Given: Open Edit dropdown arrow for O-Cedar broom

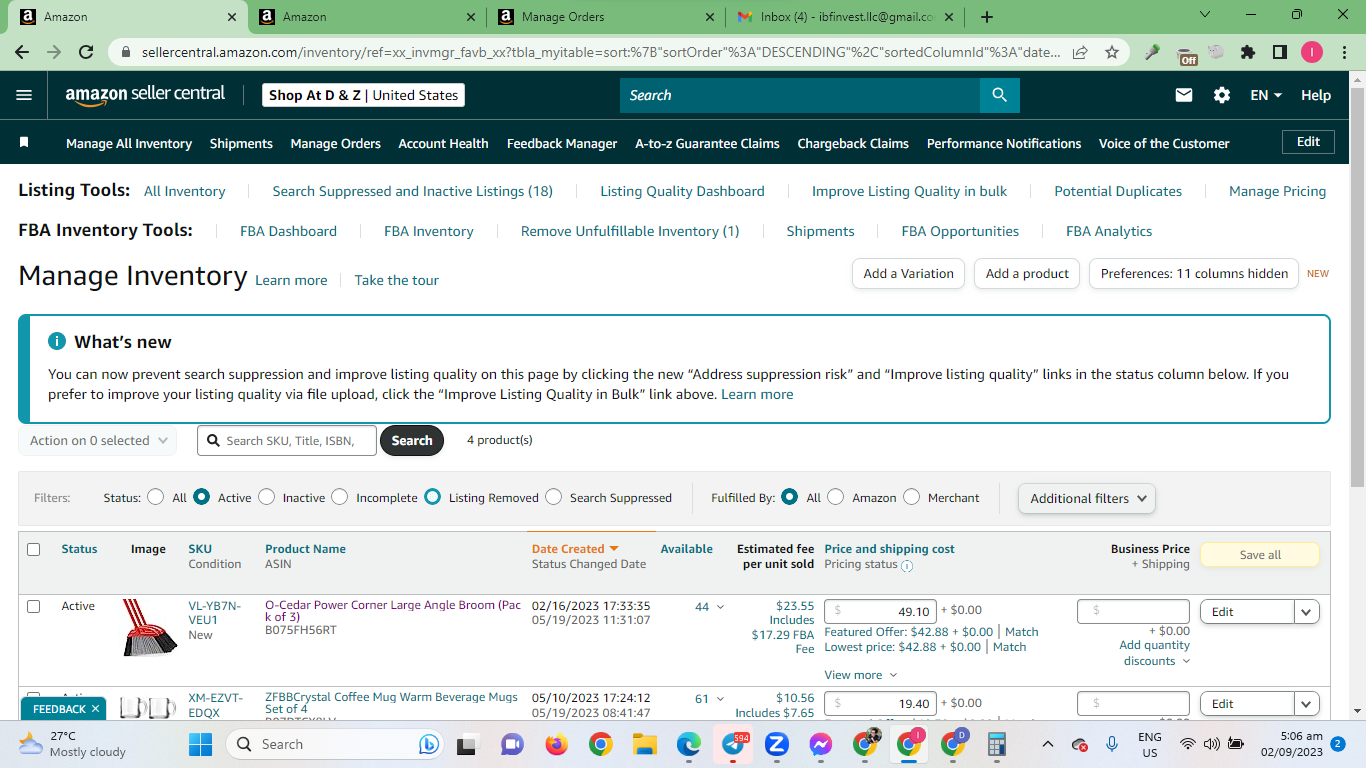Looking at the screenshot, I should [1307, 611].
